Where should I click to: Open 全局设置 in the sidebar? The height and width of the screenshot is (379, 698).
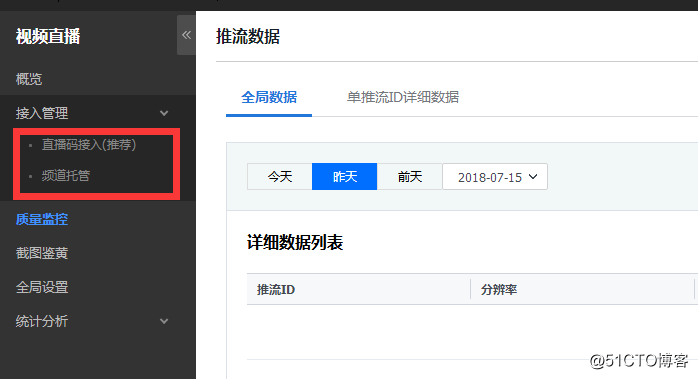[x=42, y=287]
